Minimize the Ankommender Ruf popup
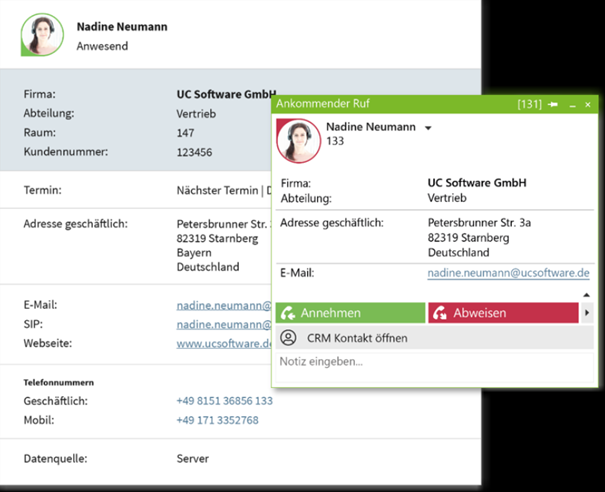The image size is (605, 492). pos(573,105)
